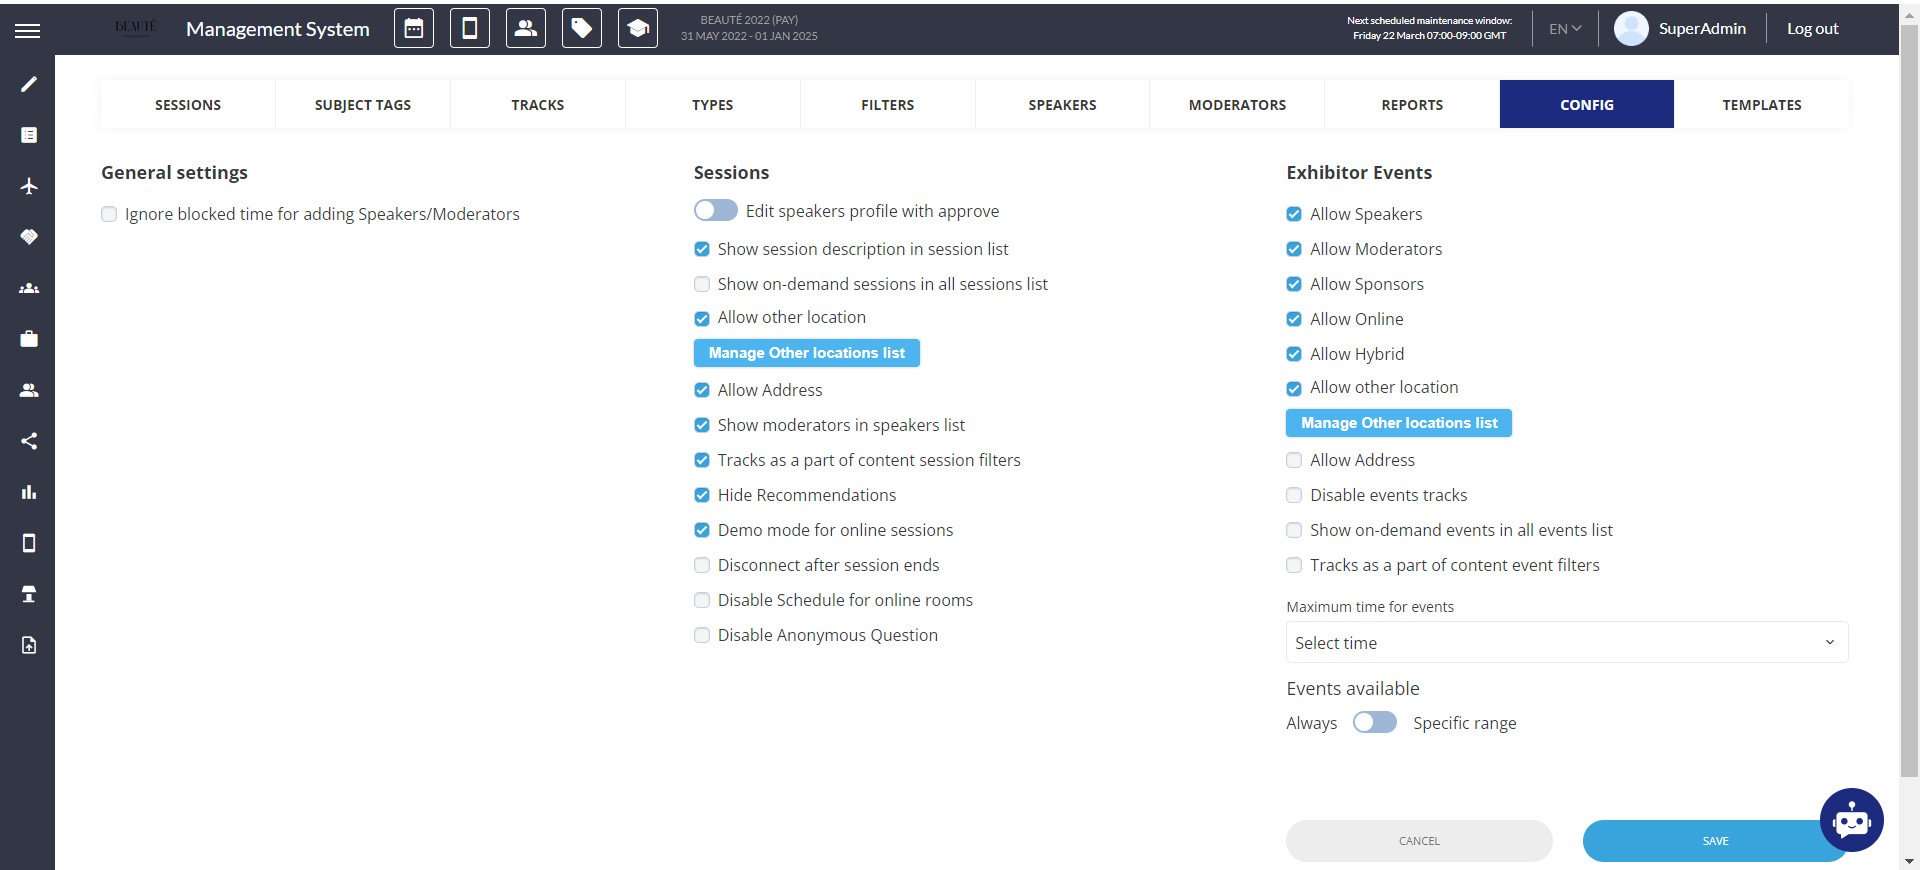Uncheck Allow Hybrid
Image resolution: width=1920 pixels, height=870 pixels.
tap(1294, 354)
